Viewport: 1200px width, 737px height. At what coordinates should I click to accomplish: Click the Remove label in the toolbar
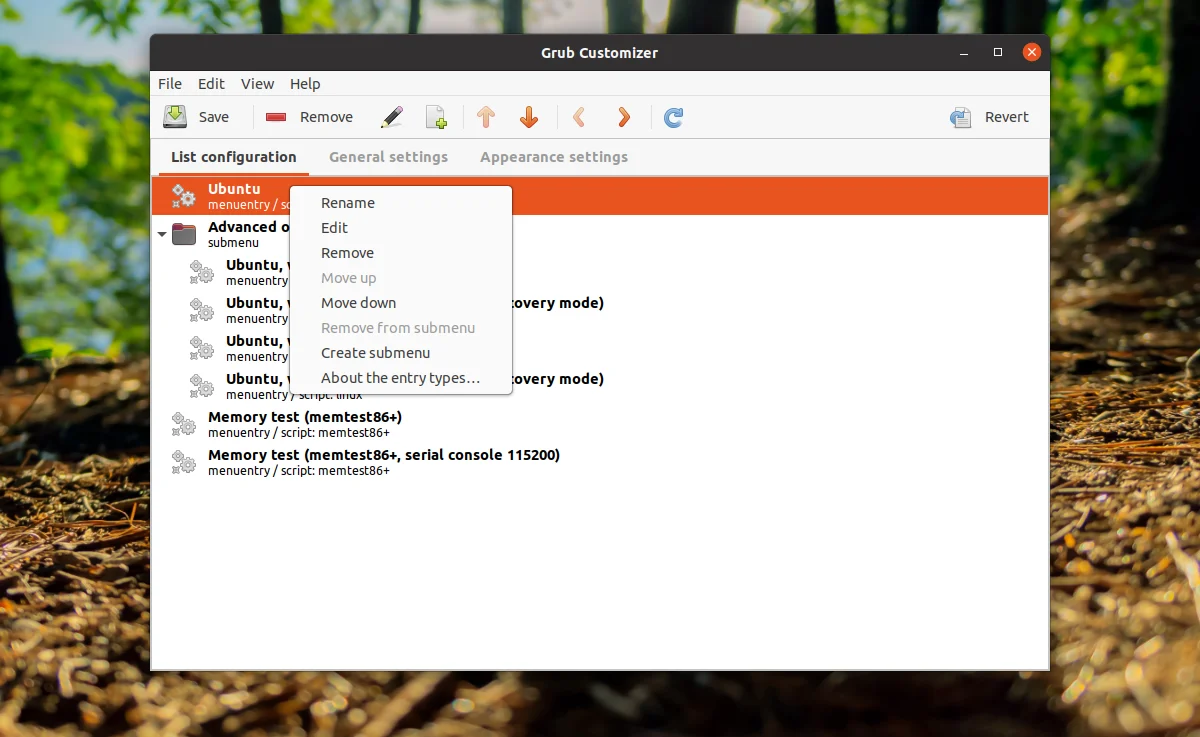point(326,117)
